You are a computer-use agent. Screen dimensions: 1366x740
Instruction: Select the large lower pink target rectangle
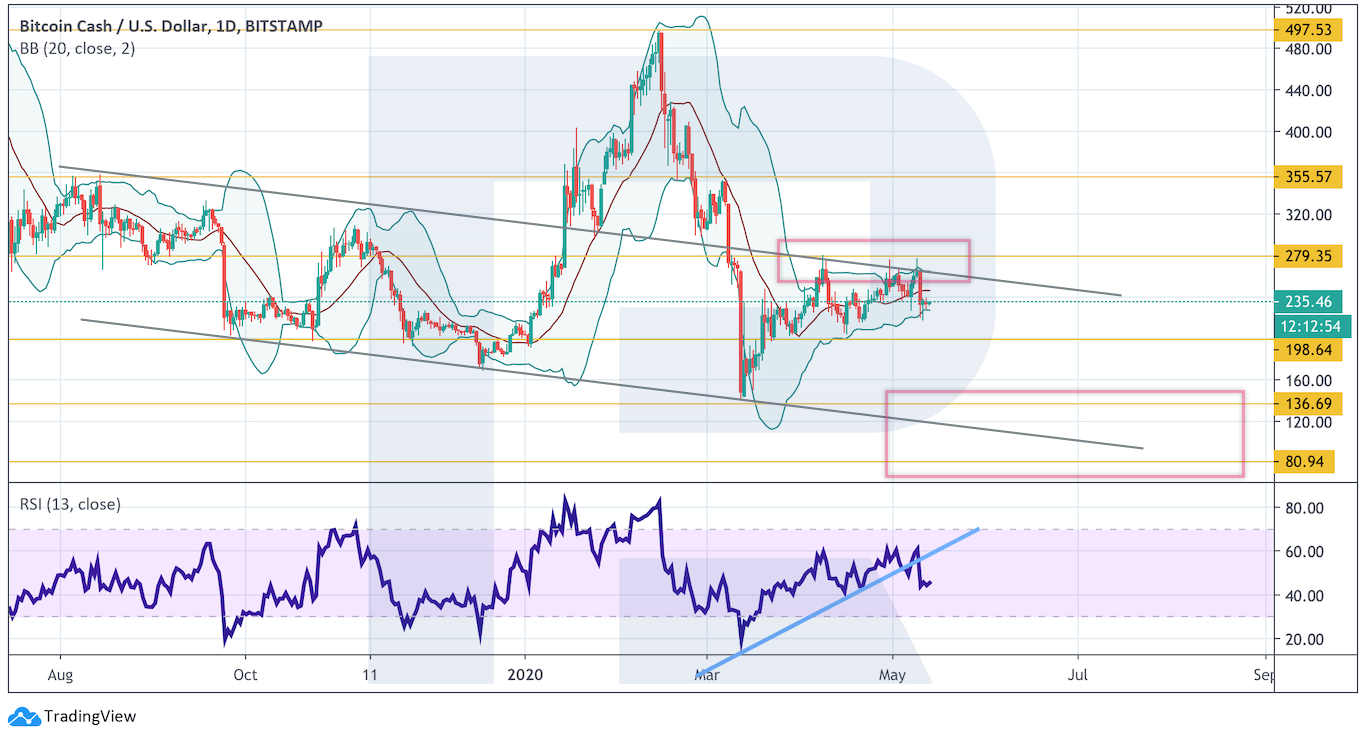tap(1064, 434)
